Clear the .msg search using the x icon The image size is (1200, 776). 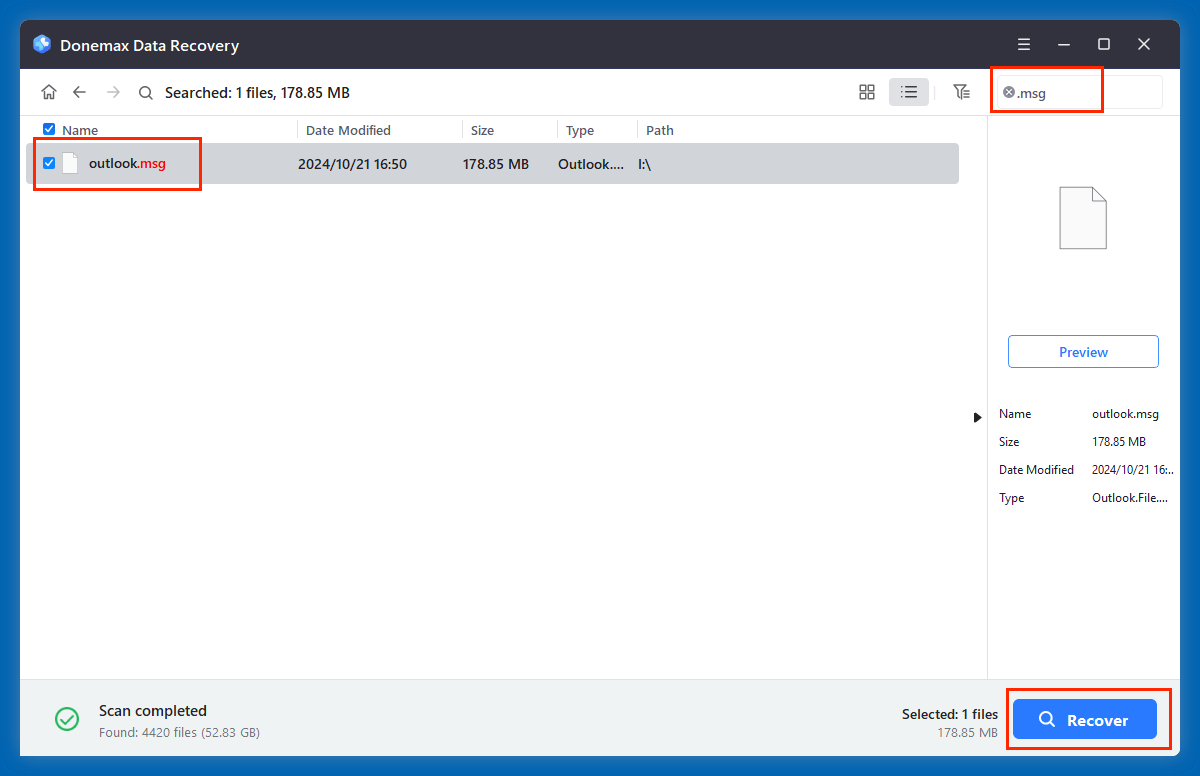[x=1008, y=91]
